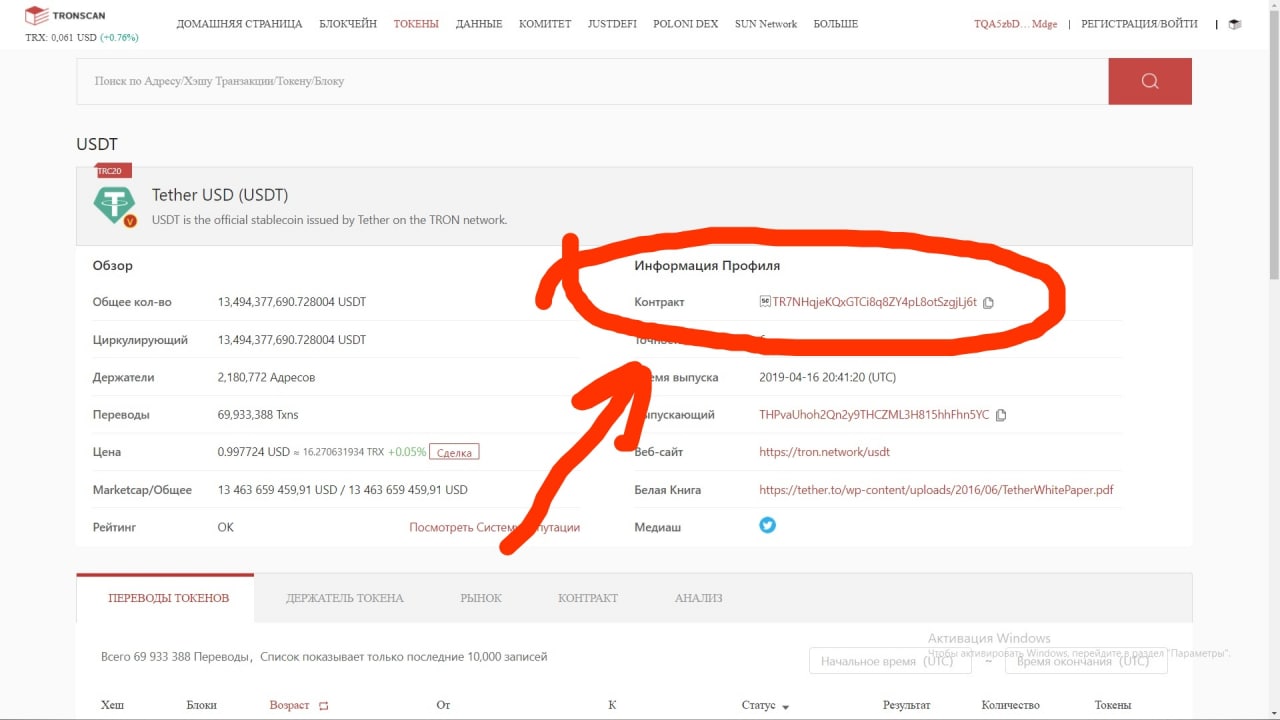This screenshot has height=720, width=1280.
Task: Click the Хеш column header
Action: pos(112,706)
